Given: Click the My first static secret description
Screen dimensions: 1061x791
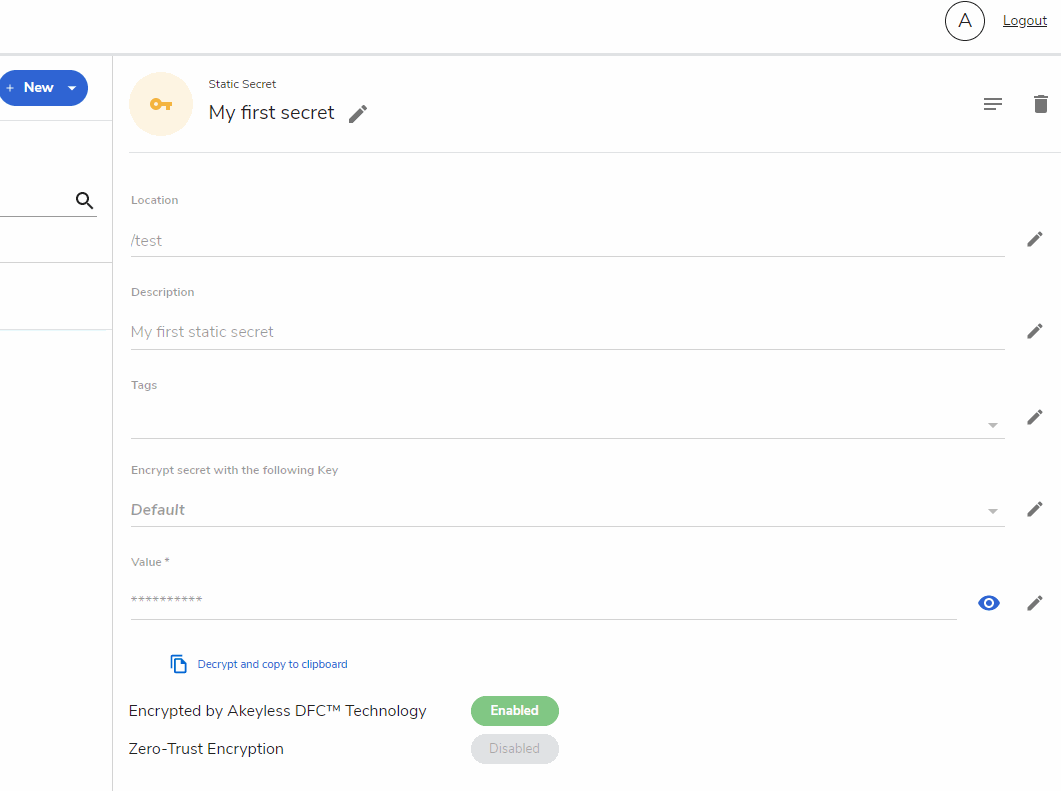Looking at the screenshot, I should 567,332.
